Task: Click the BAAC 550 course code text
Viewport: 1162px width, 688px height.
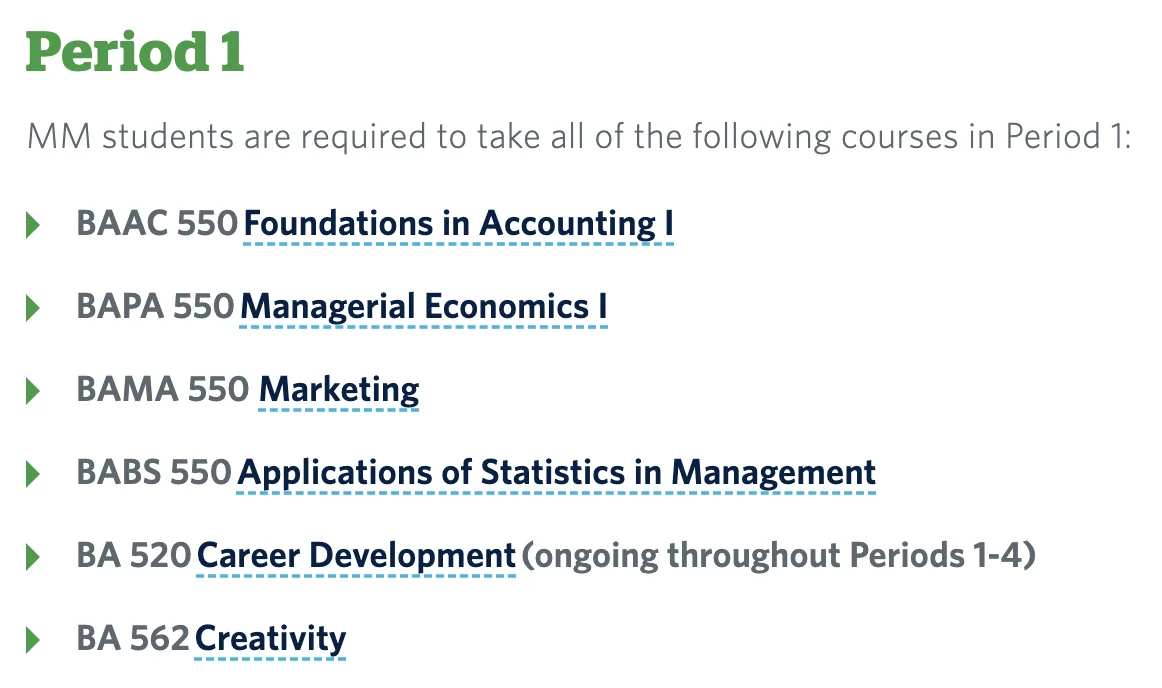Action: click(157, 223)
